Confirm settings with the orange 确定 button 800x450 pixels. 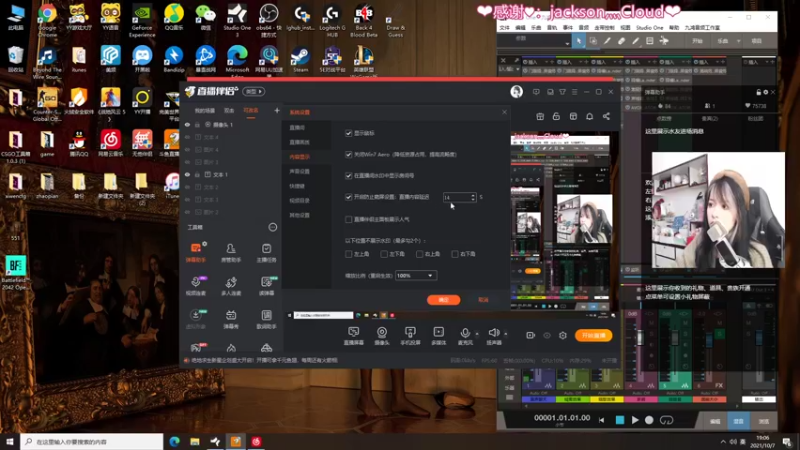443,299
